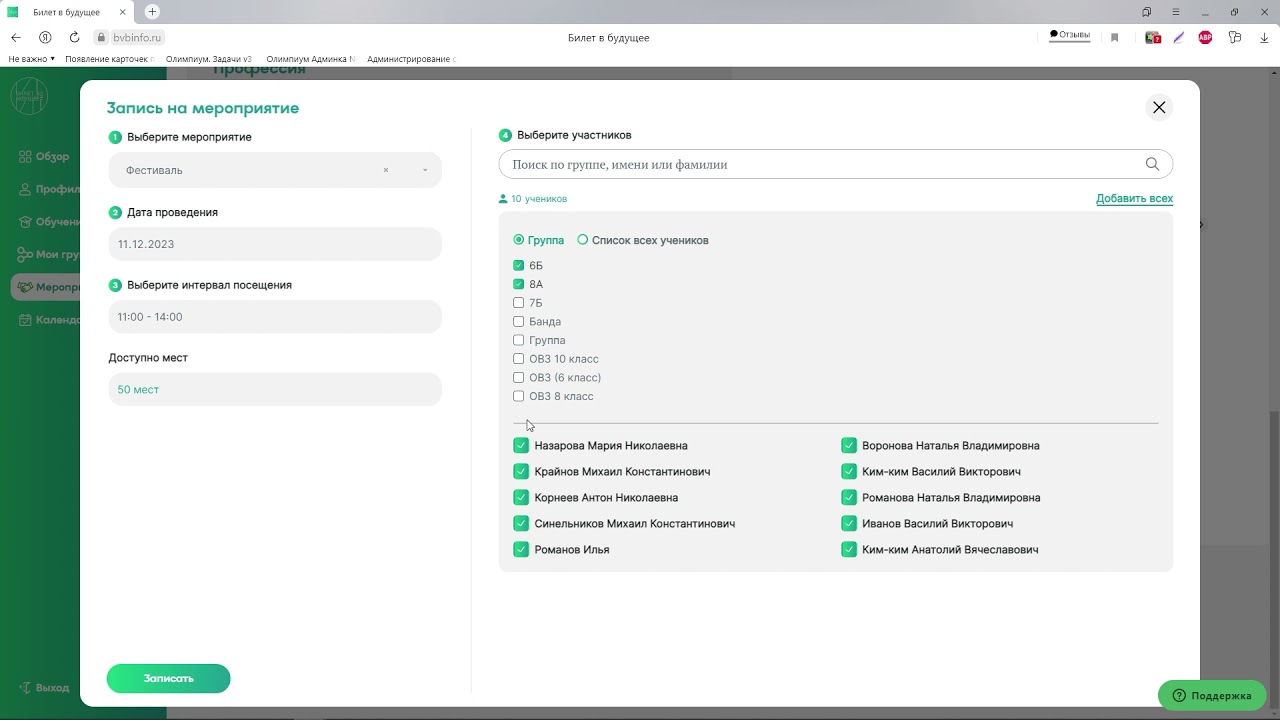Open the visit interval 11:00 - 14:00
The width and height of the screenshot is (1280, 720).
275,317
